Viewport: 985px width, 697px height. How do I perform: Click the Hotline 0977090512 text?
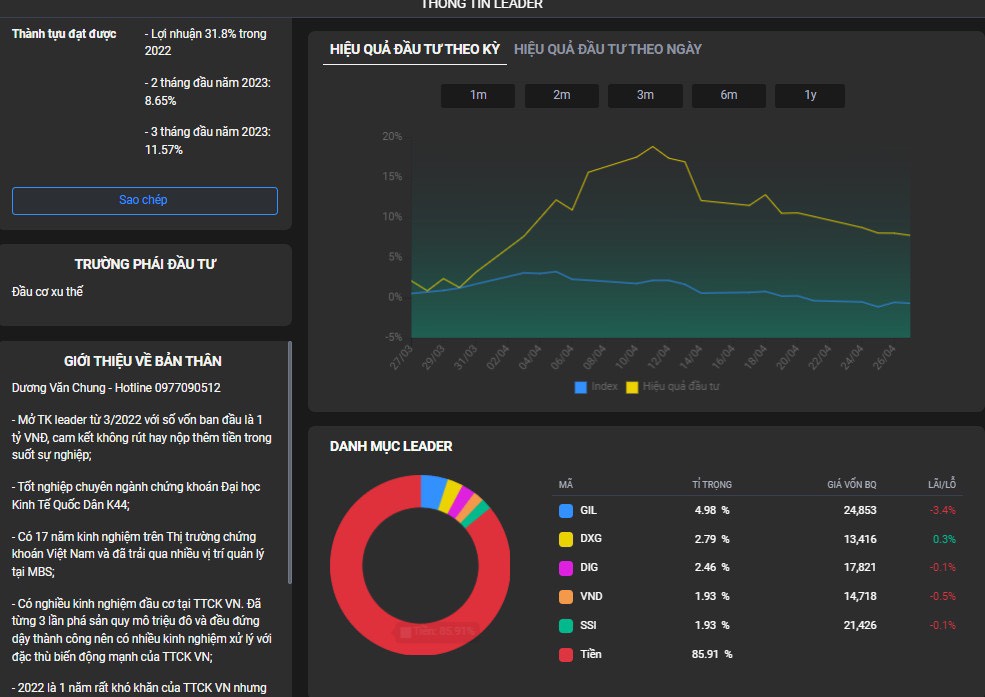(x=168, y=387)
